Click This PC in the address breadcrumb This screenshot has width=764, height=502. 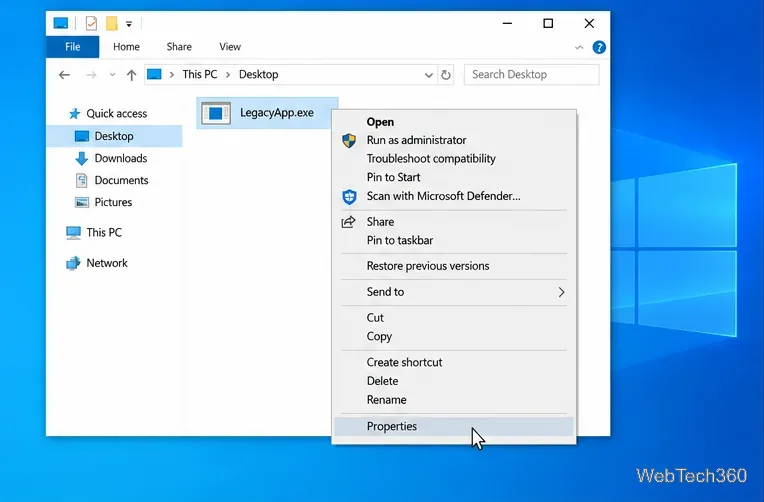pyautogui.click(x=200, y=74)
